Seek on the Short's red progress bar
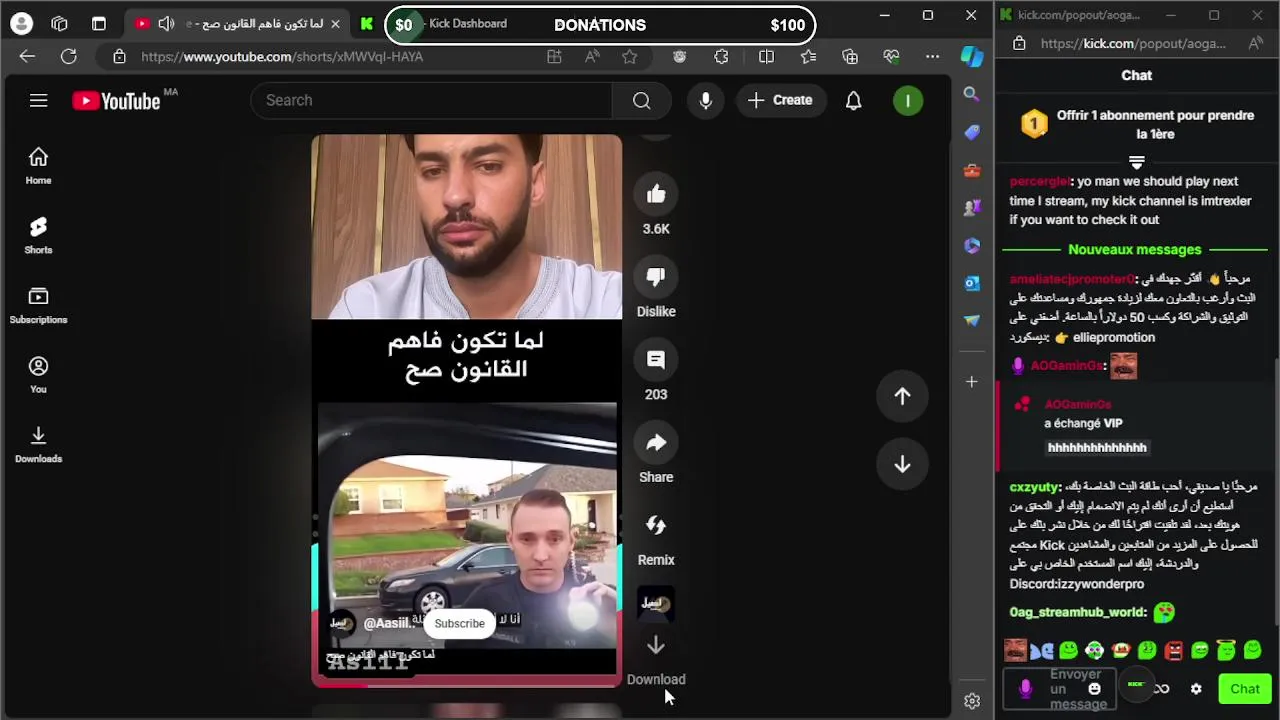 [466, 685]
